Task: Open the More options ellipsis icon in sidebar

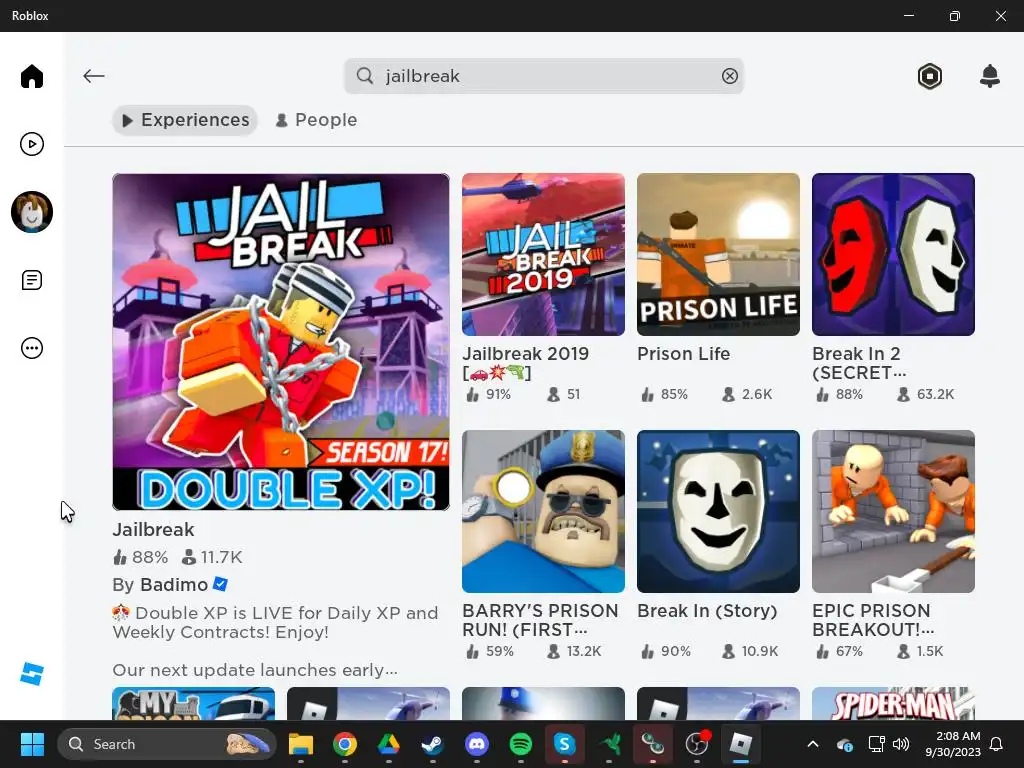Action: [x=31, y=348]
